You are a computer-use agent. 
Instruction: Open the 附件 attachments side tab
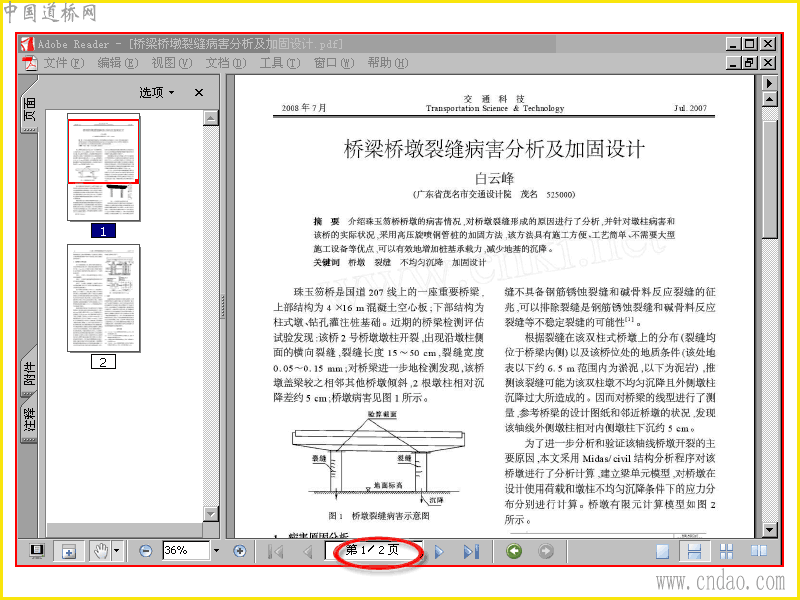(x=29, y=371)
